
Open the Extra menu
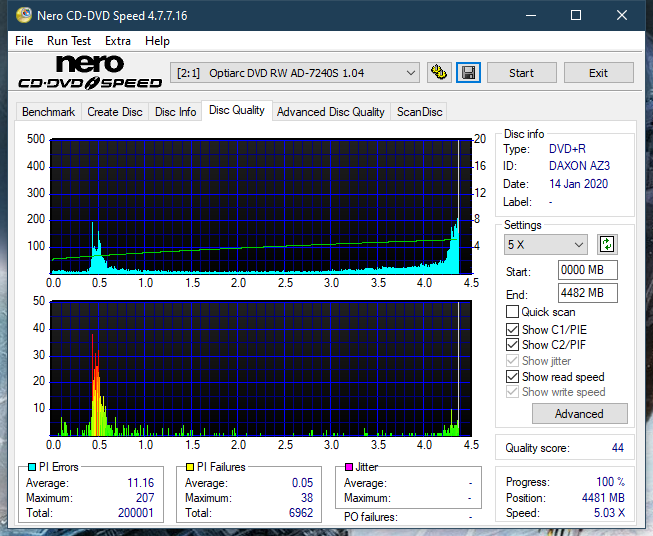pos(118,41)
